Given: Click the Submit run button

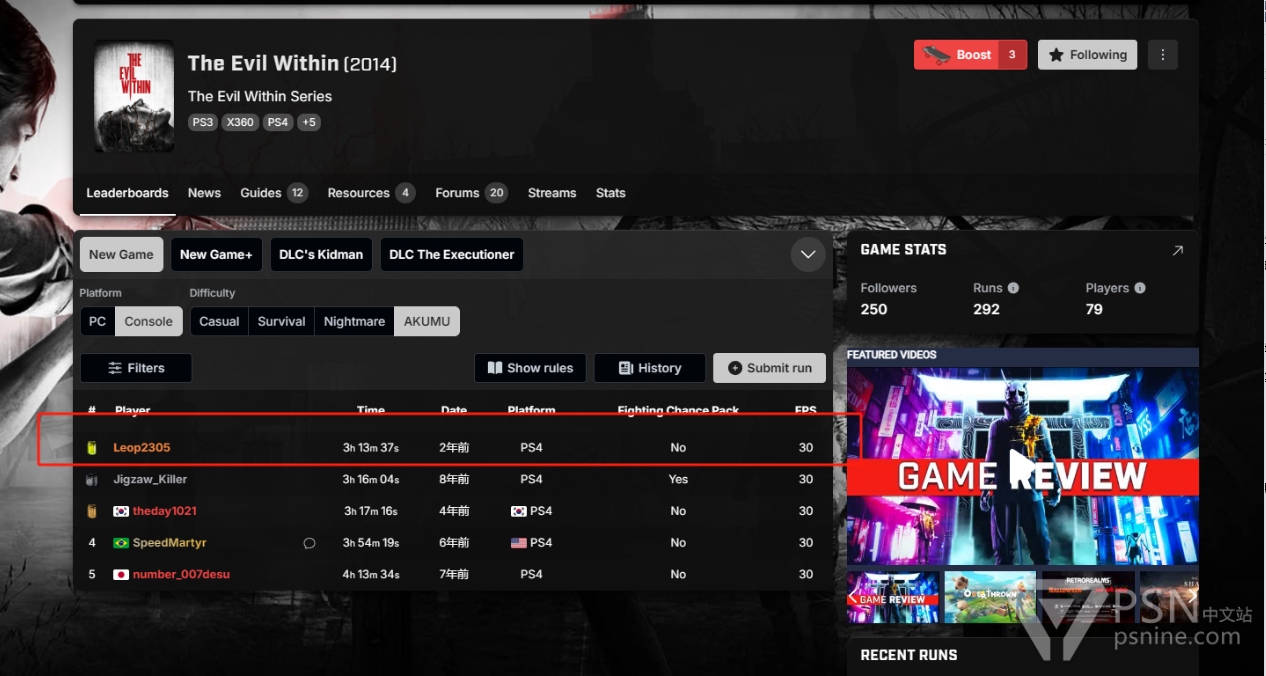Looking at the screenshot, I should pos(769,368).
